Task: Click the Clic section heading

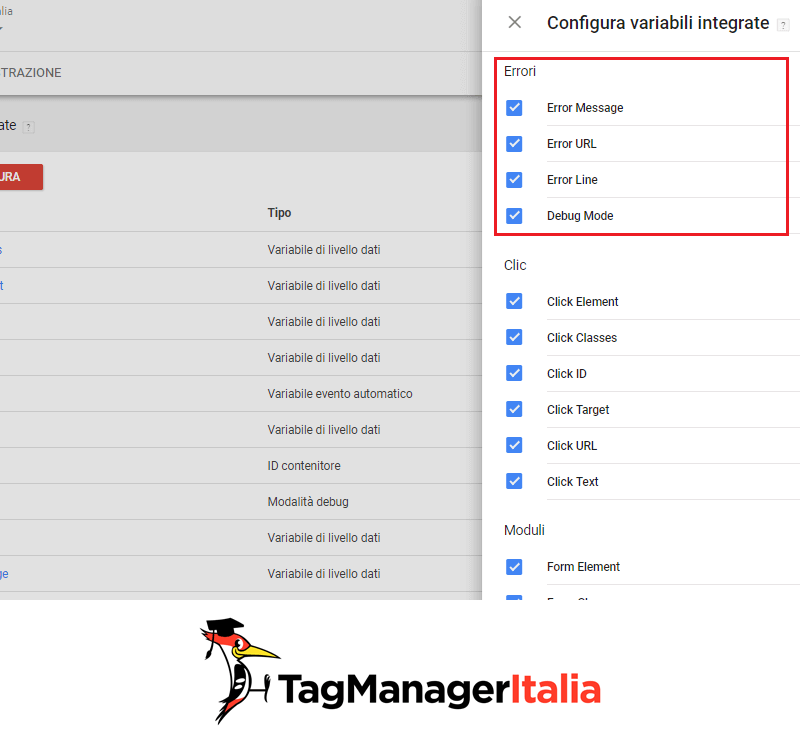Action: pyautogui.click(x=515, y=265)
